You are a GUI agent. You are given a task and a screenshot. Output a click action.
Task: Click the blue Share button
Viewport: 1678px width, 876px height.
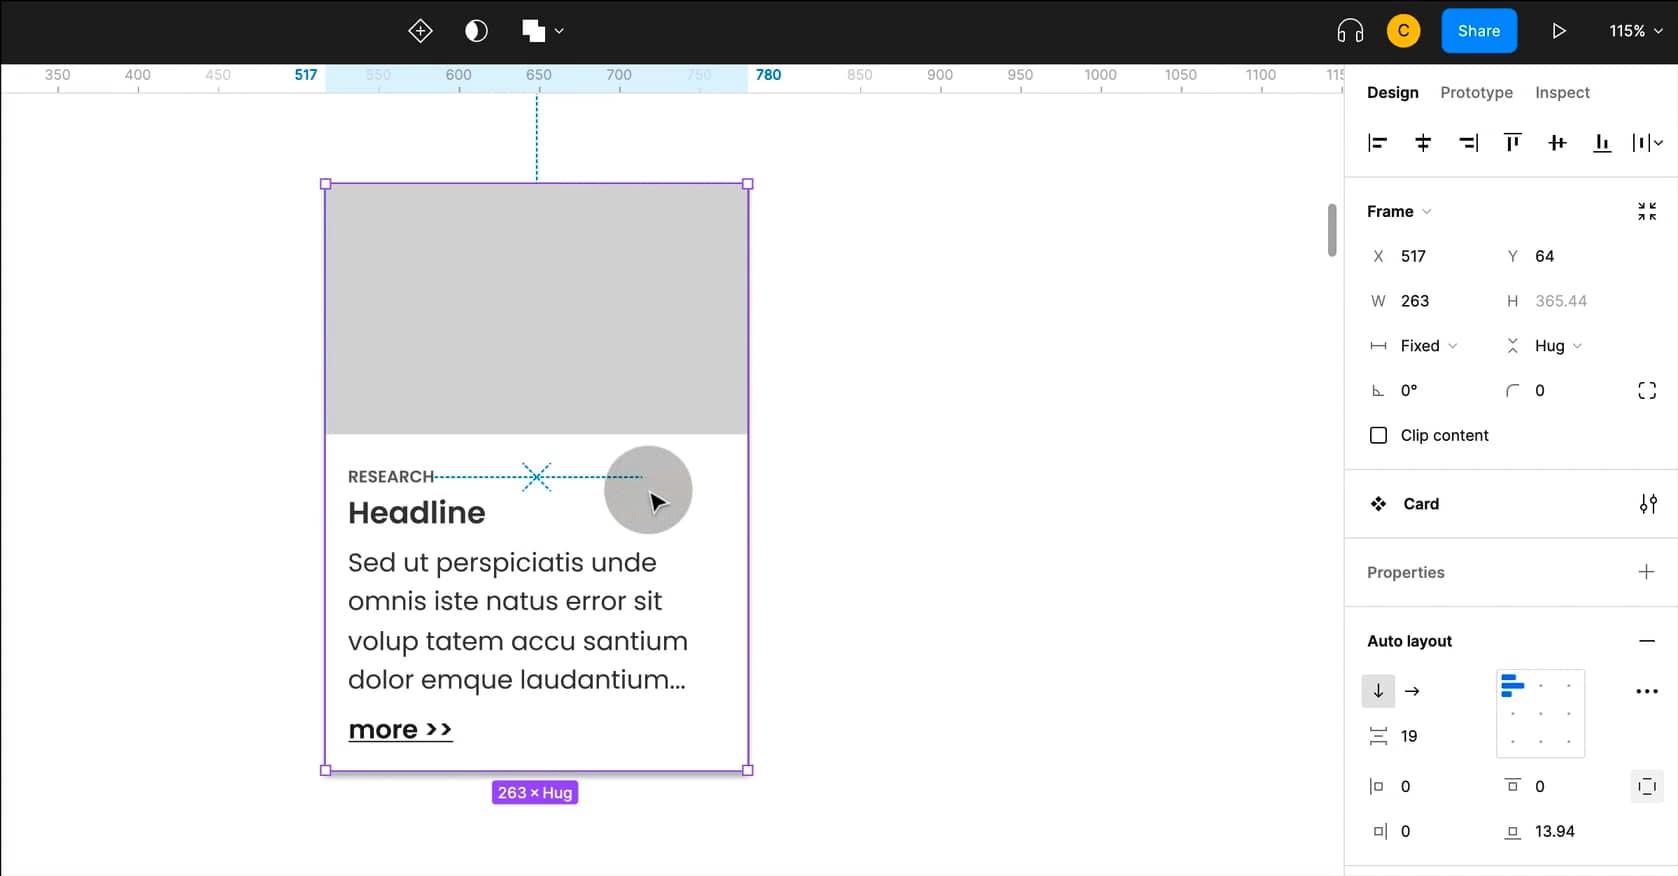point(1478,31)
